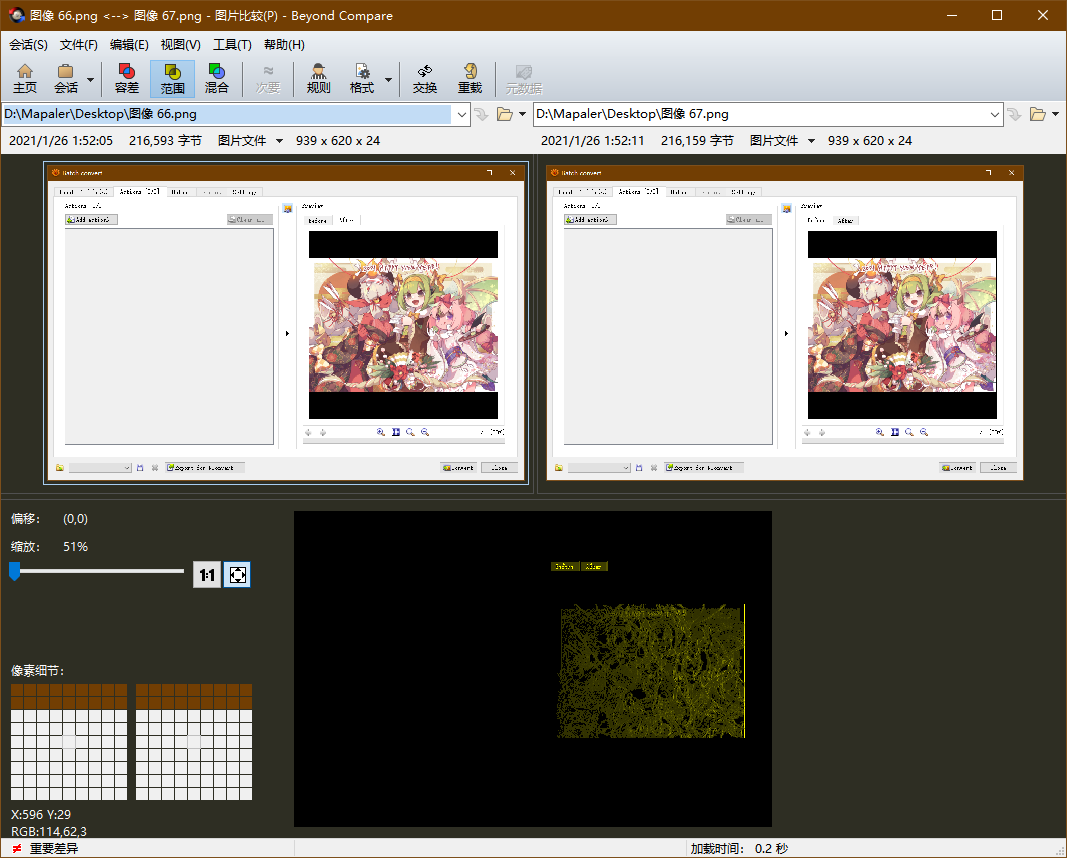
Task: Open the 规则 rules toolbar icon
Action: (x=318, y=78)
